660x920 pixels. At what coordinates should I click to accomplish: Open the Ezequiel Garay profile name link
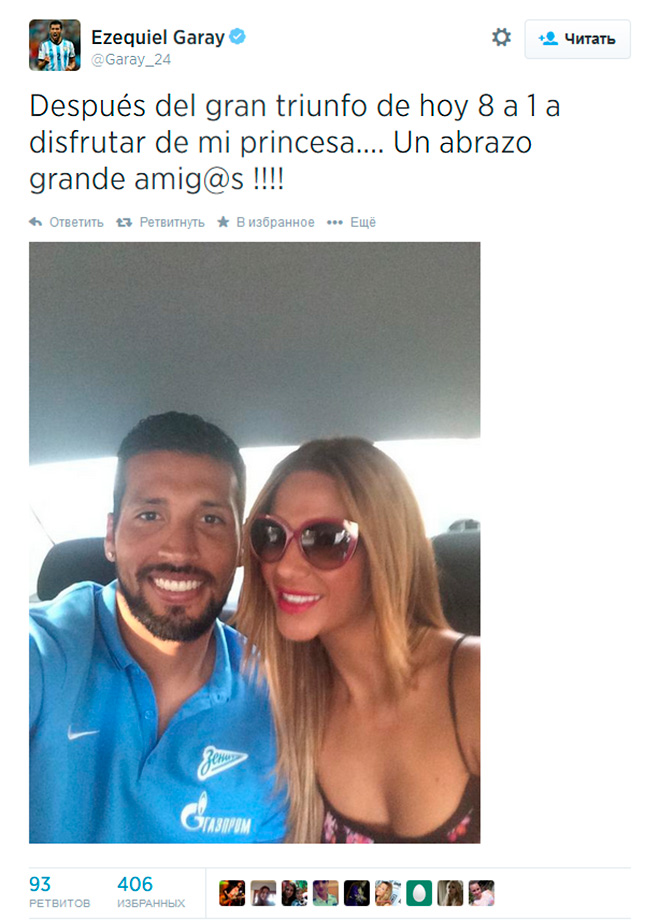point(158,38)
